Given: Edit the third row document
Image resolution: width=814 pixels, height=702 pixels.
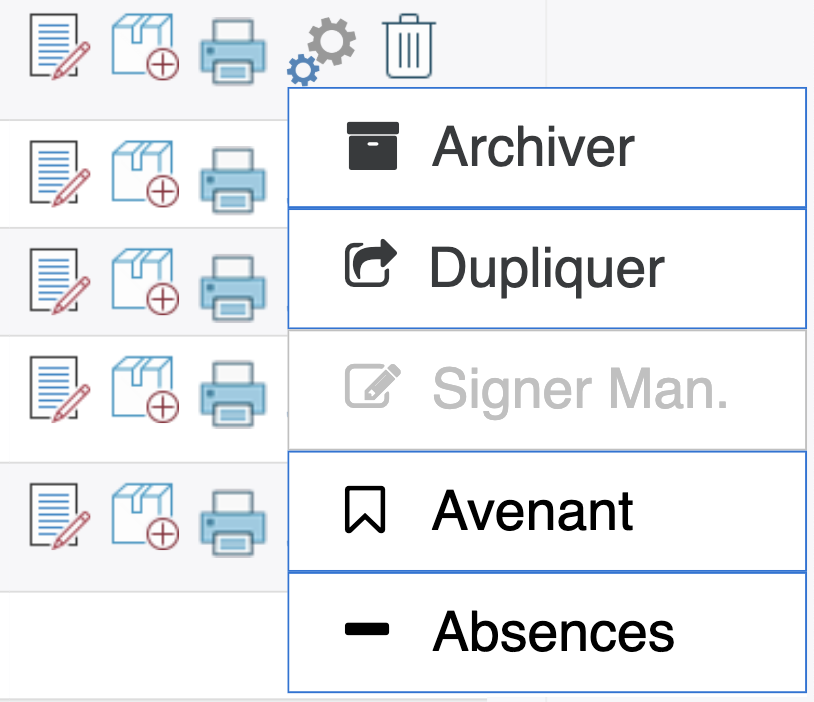Looking at the screenshot, I should pyautogui.click(x=60, y=281).
